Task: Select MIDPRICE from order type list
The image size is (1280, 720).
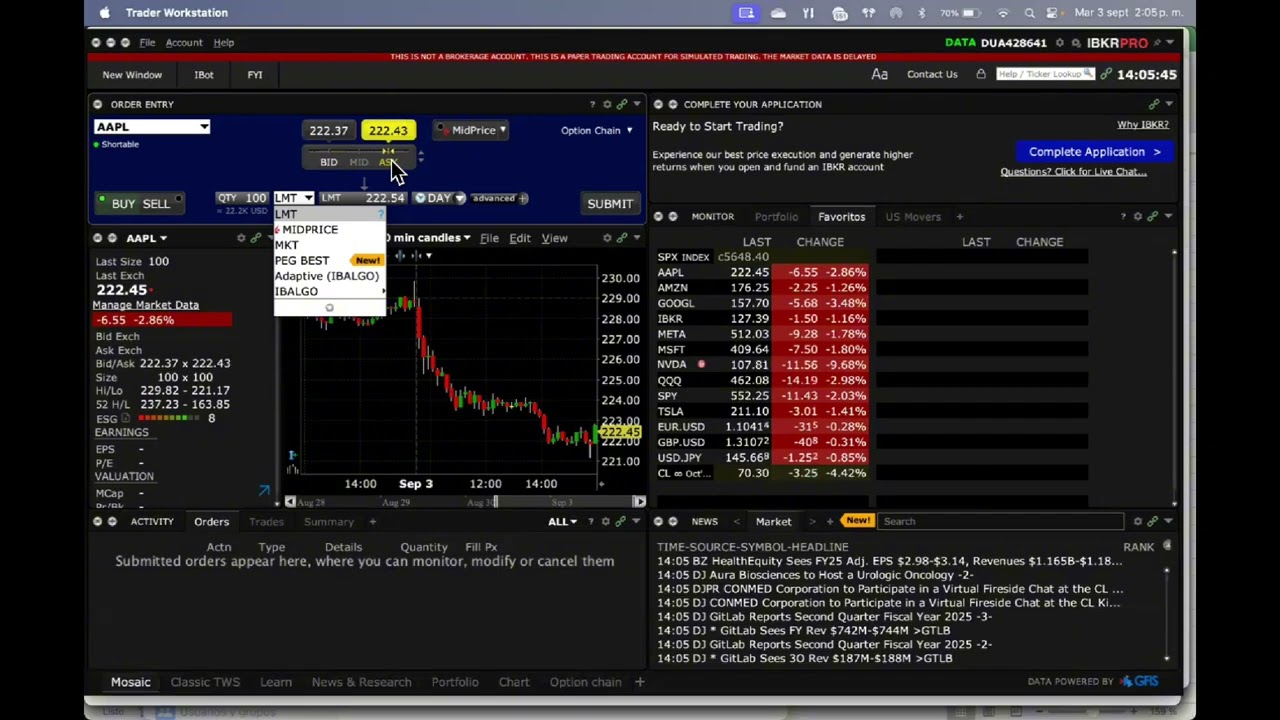Action: pos(330,229)
